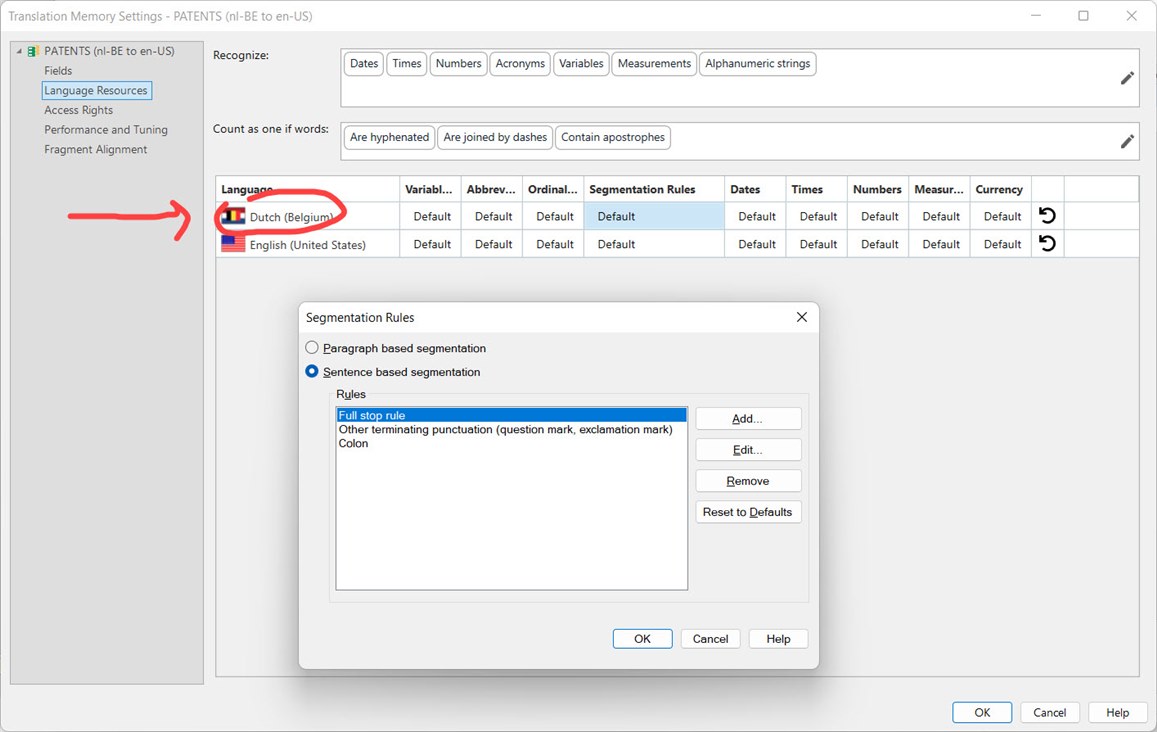The height and width of the screenshot is (732, 1157).
Task: Open the Access Rights page
Action: [78, 110]
